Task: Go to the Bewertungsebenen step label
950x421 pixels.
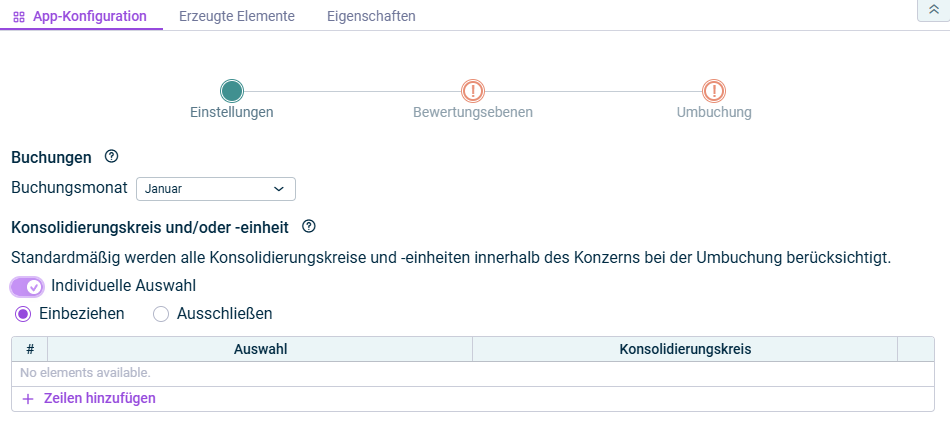Action: tap(473, 112)
